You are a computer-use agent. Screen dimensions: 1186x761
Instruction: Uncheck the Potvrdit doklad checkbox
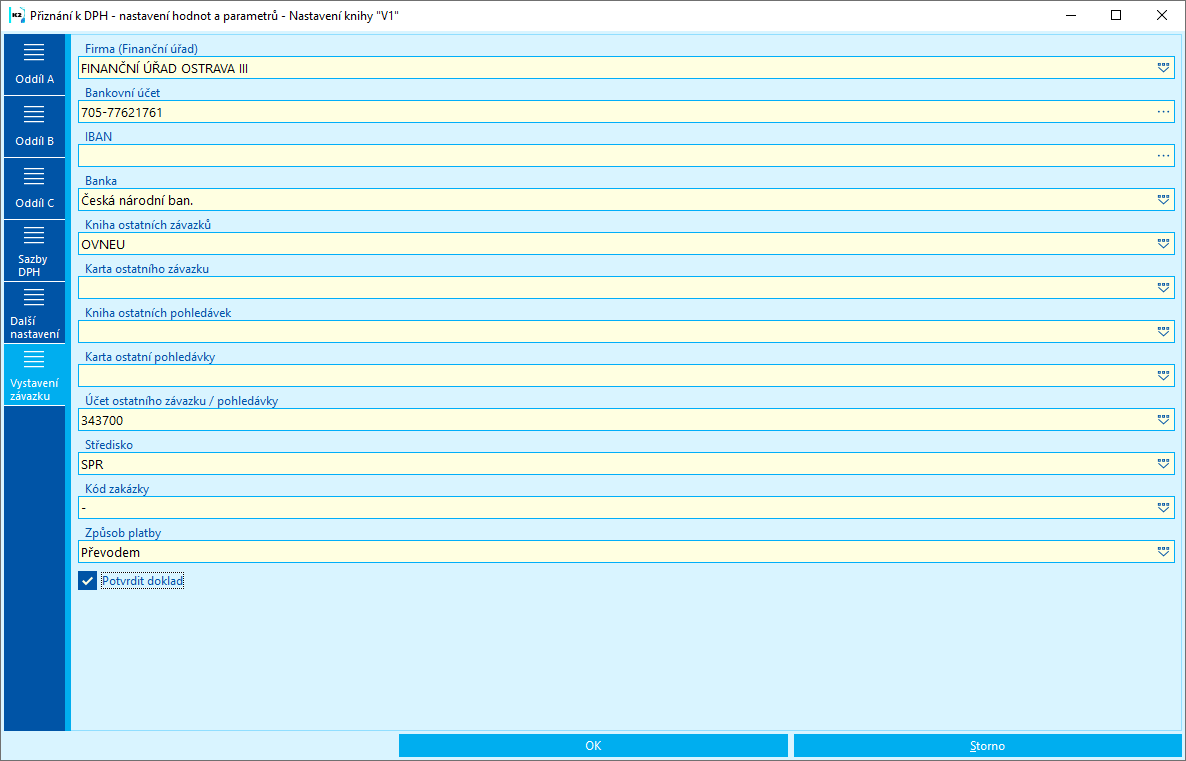[88, 581]
